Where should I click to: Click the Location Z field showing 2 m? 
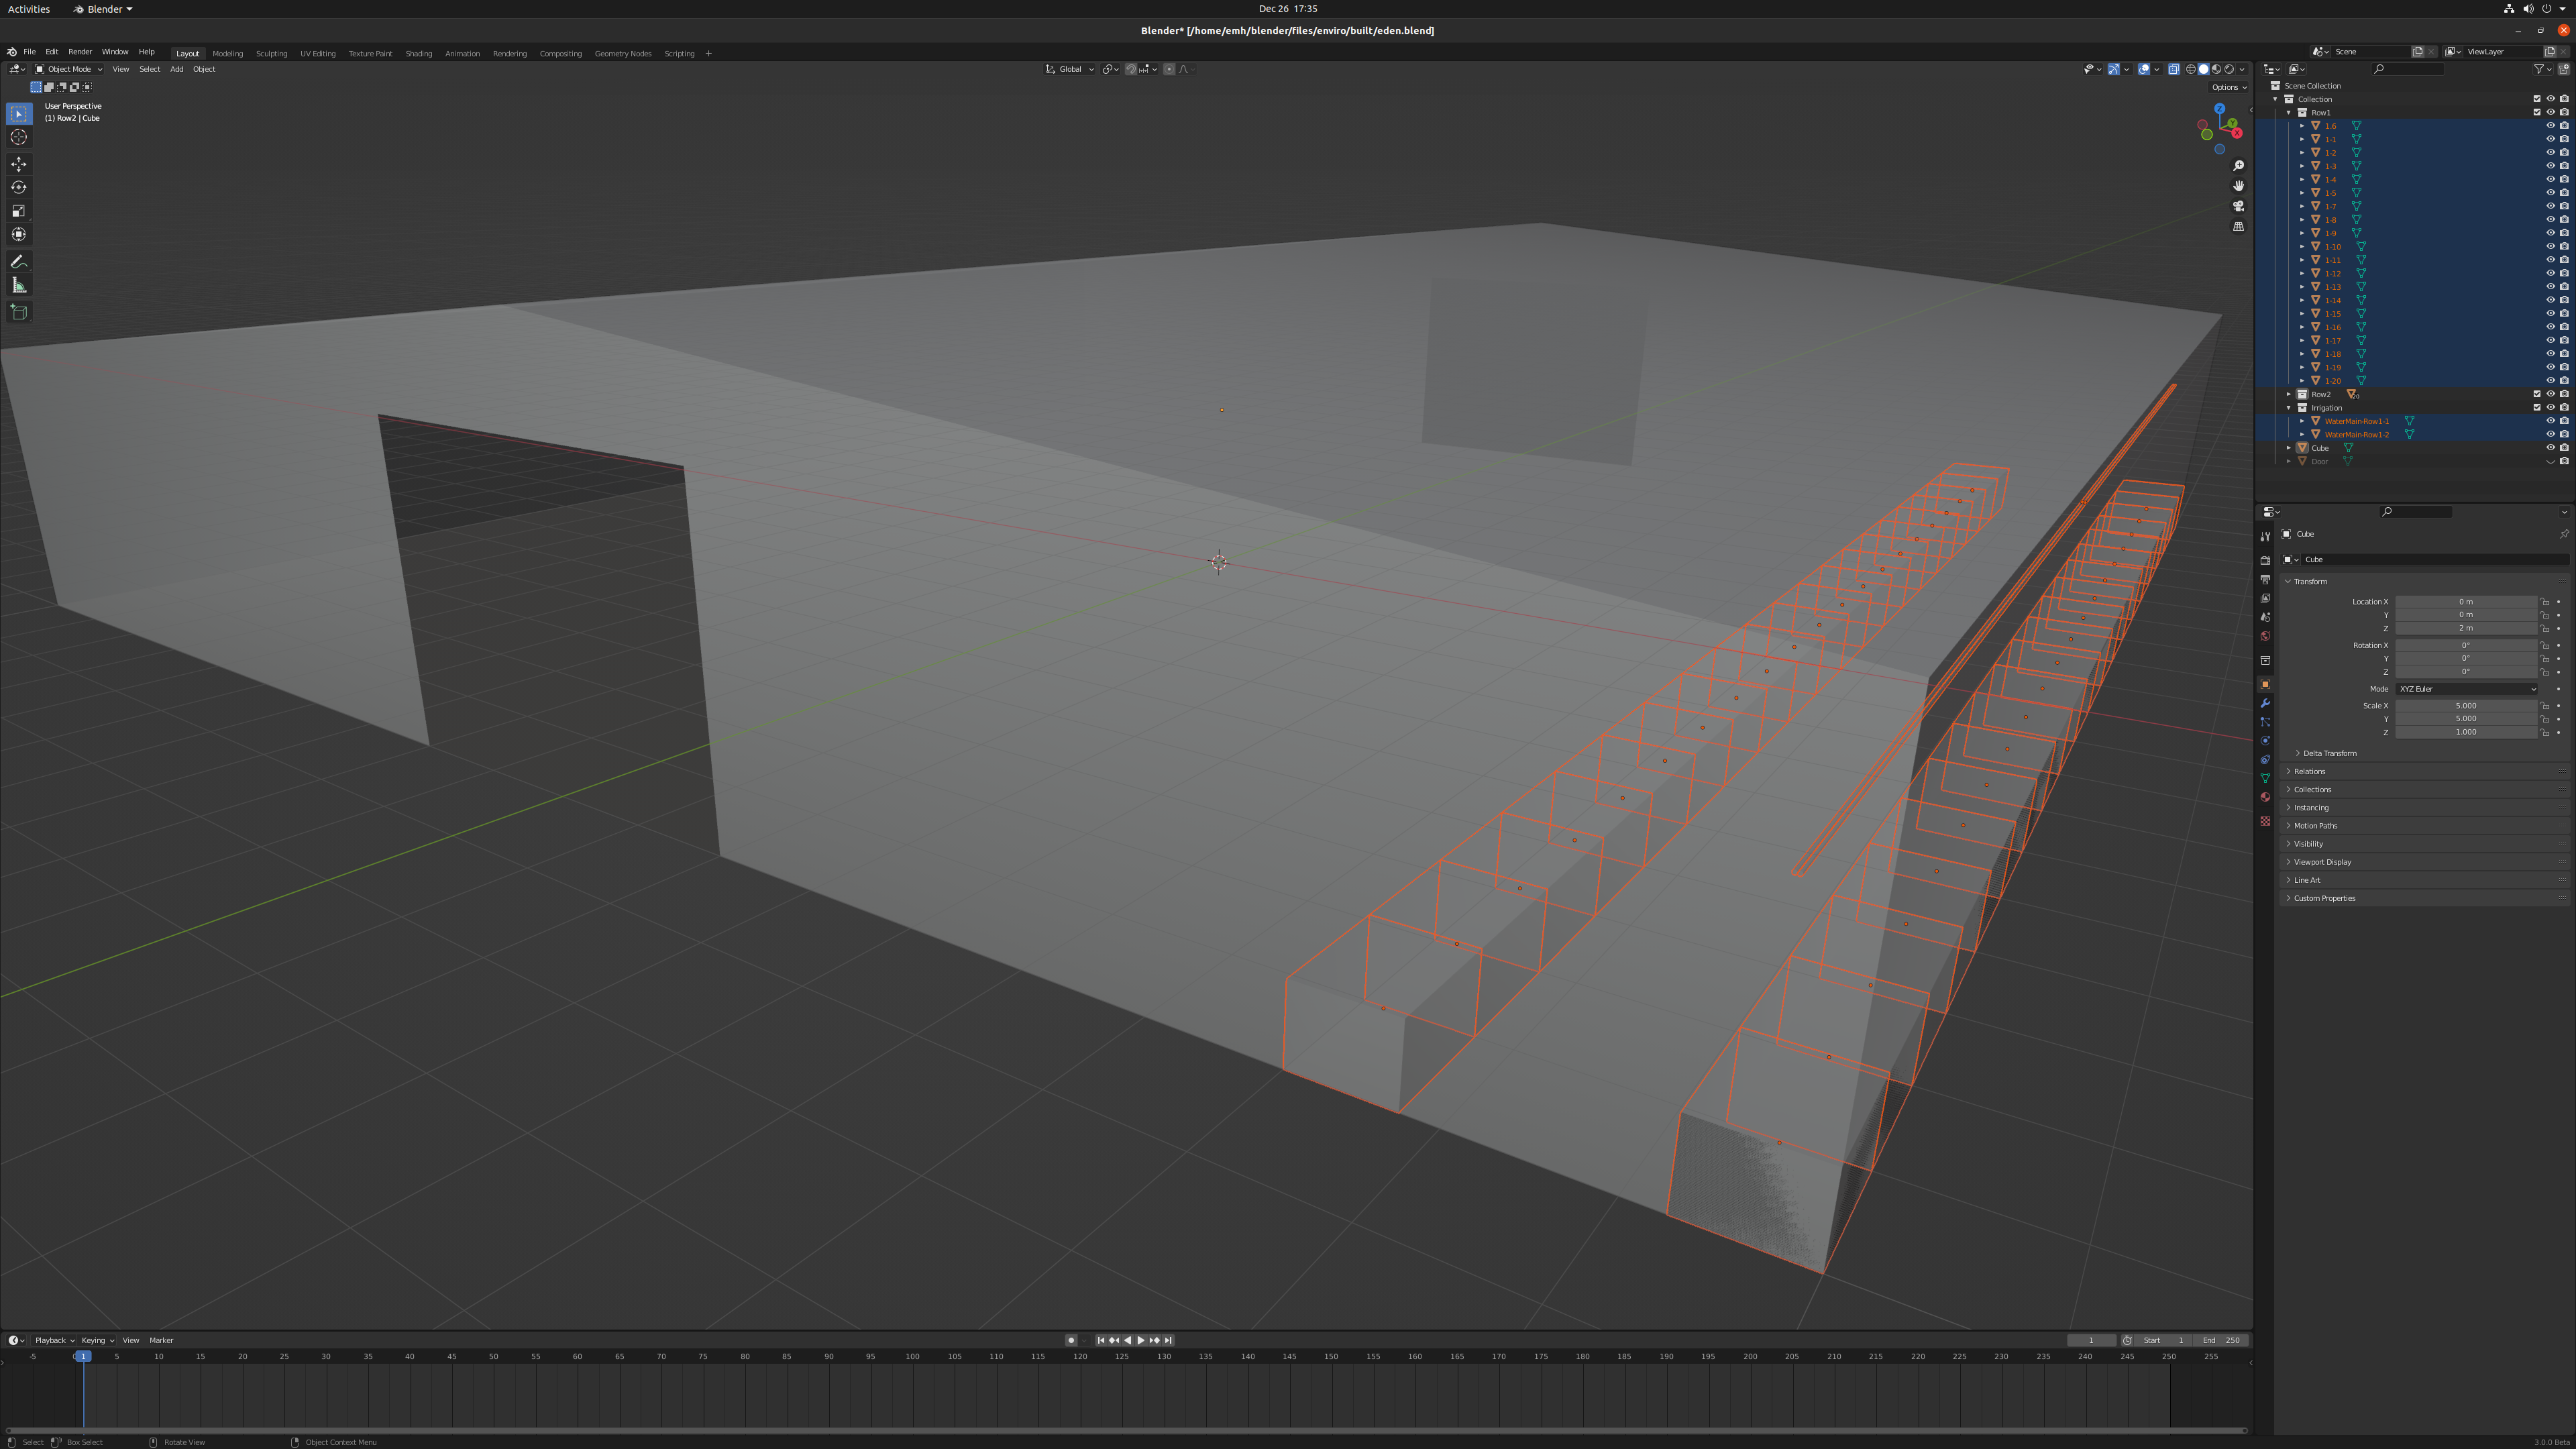click(x=2466, y=628)
